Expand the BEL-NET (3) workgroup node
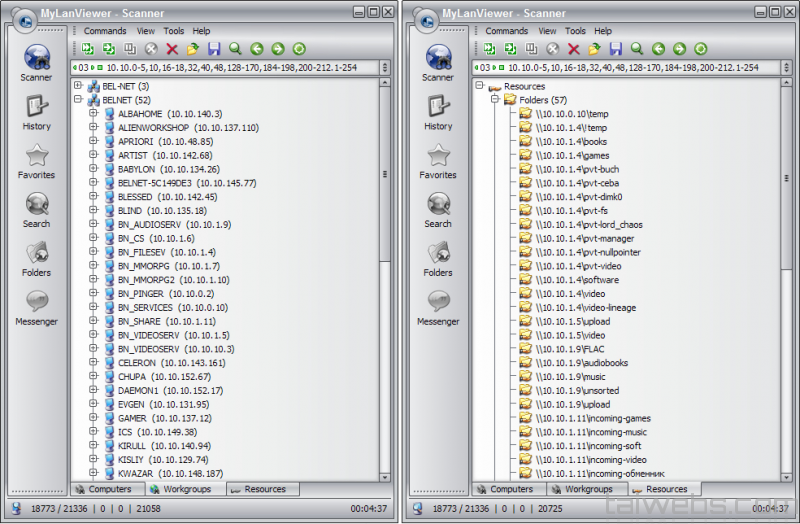 coord(78,87)
